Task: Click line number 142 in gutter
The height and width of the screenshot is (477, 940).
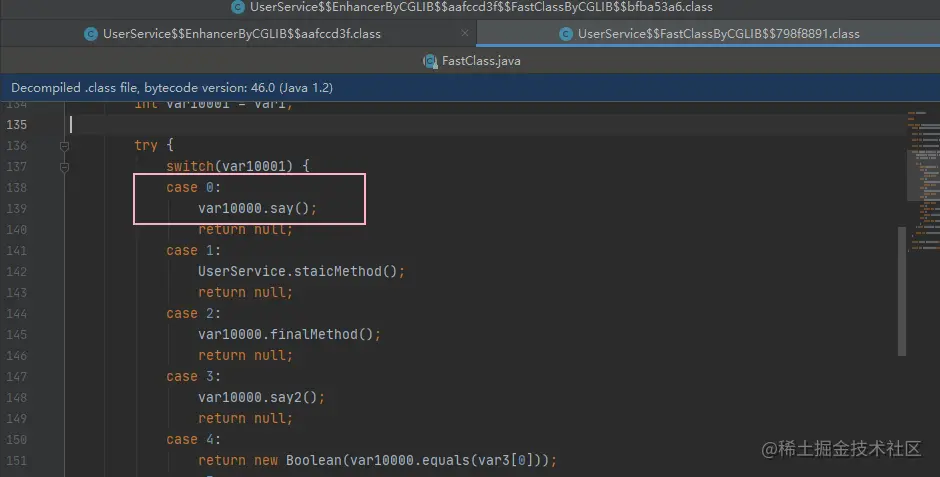Action: pyautogui.click(x=17, y=271)
